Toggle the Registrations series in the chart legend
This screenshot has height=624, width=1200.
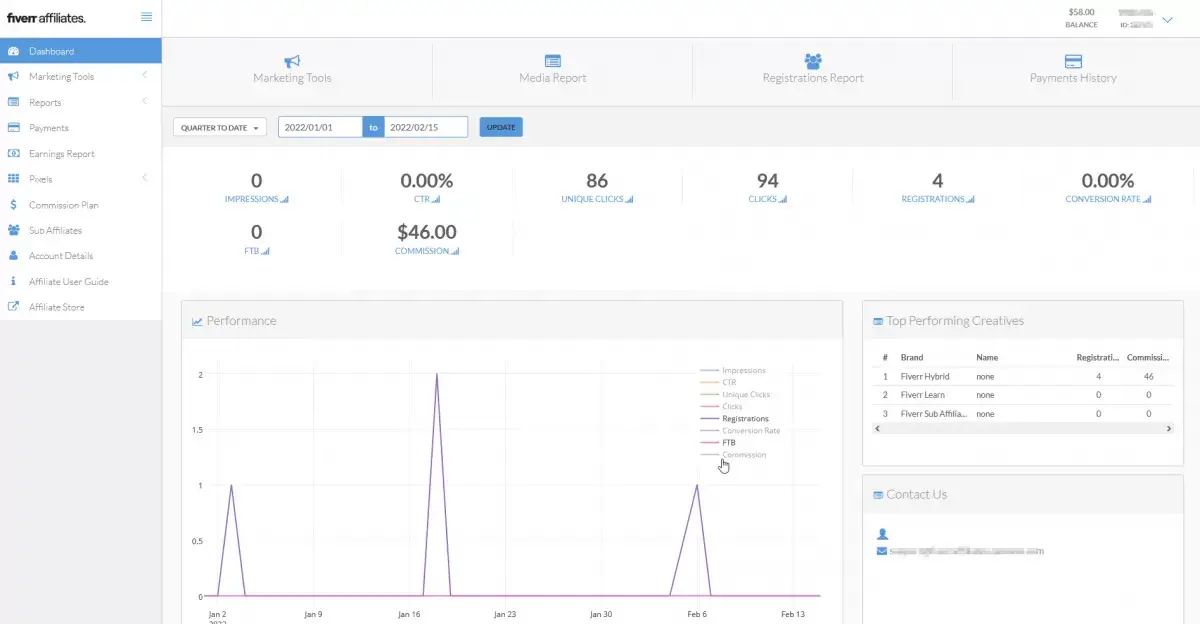click(744, 419)
